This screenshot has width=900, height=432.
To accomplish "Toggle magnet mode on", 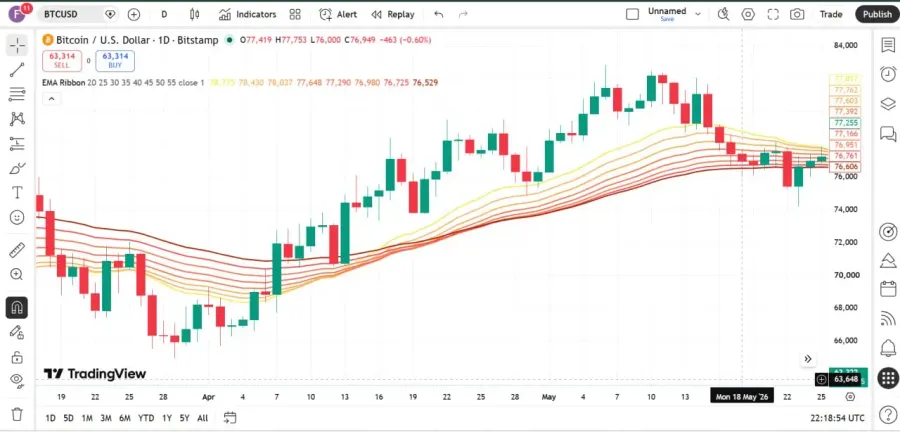I will [17, 308].
